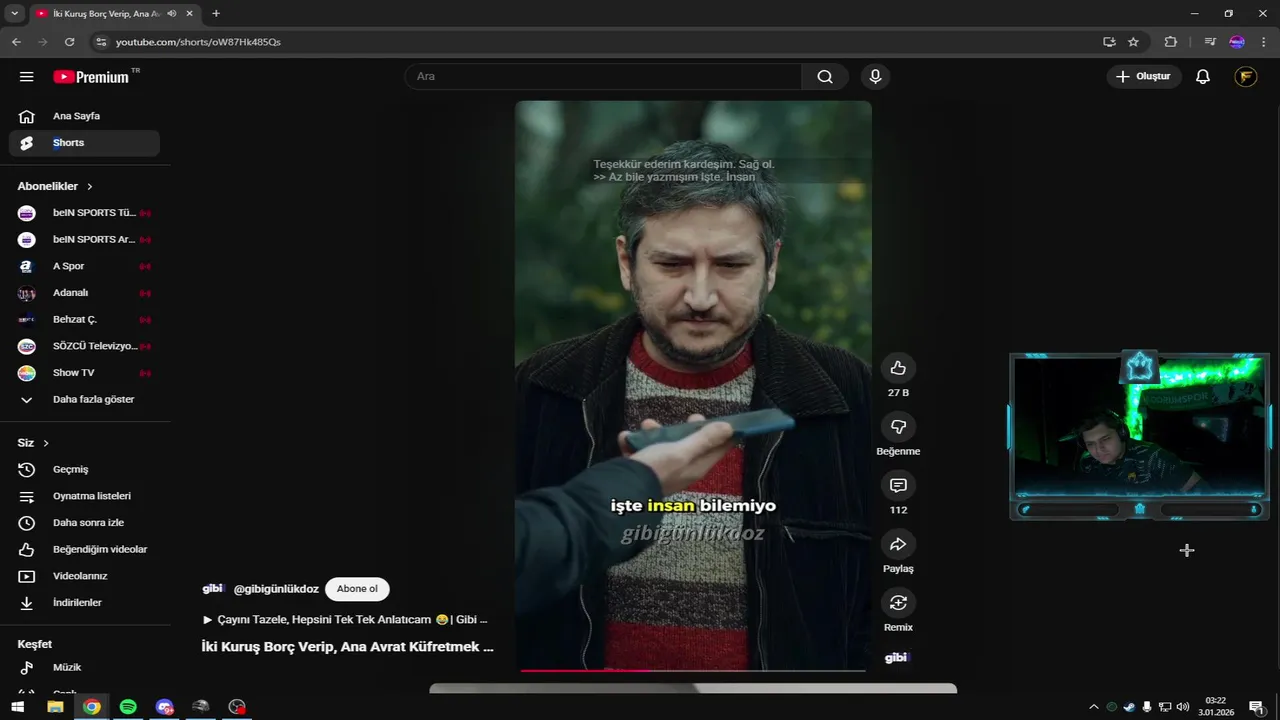Screen dimensions: 1280x720
Task: Share the Short with Paylaş
Action: [898, 544]
